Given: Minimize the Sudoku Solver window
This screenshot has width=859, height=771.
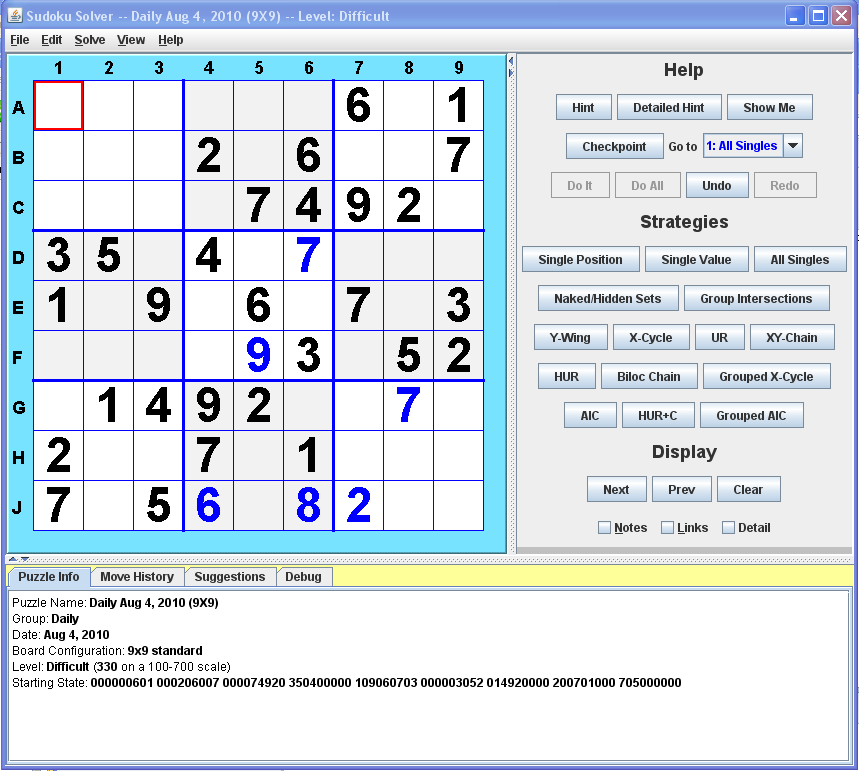Looking at the screenshot, I should tap(795, 16).
